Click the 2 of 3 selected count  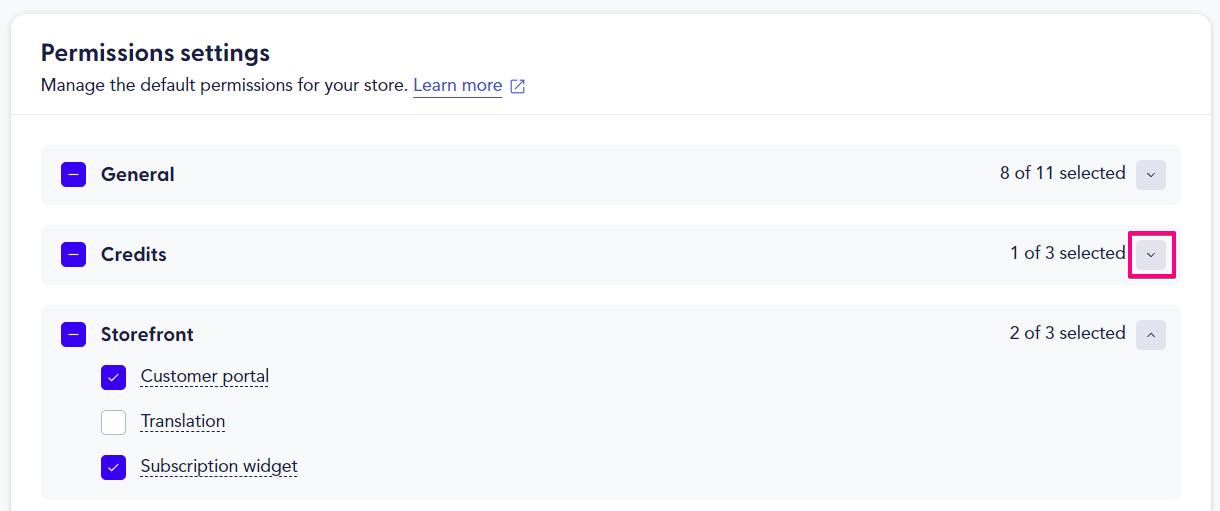(1068, 333)
